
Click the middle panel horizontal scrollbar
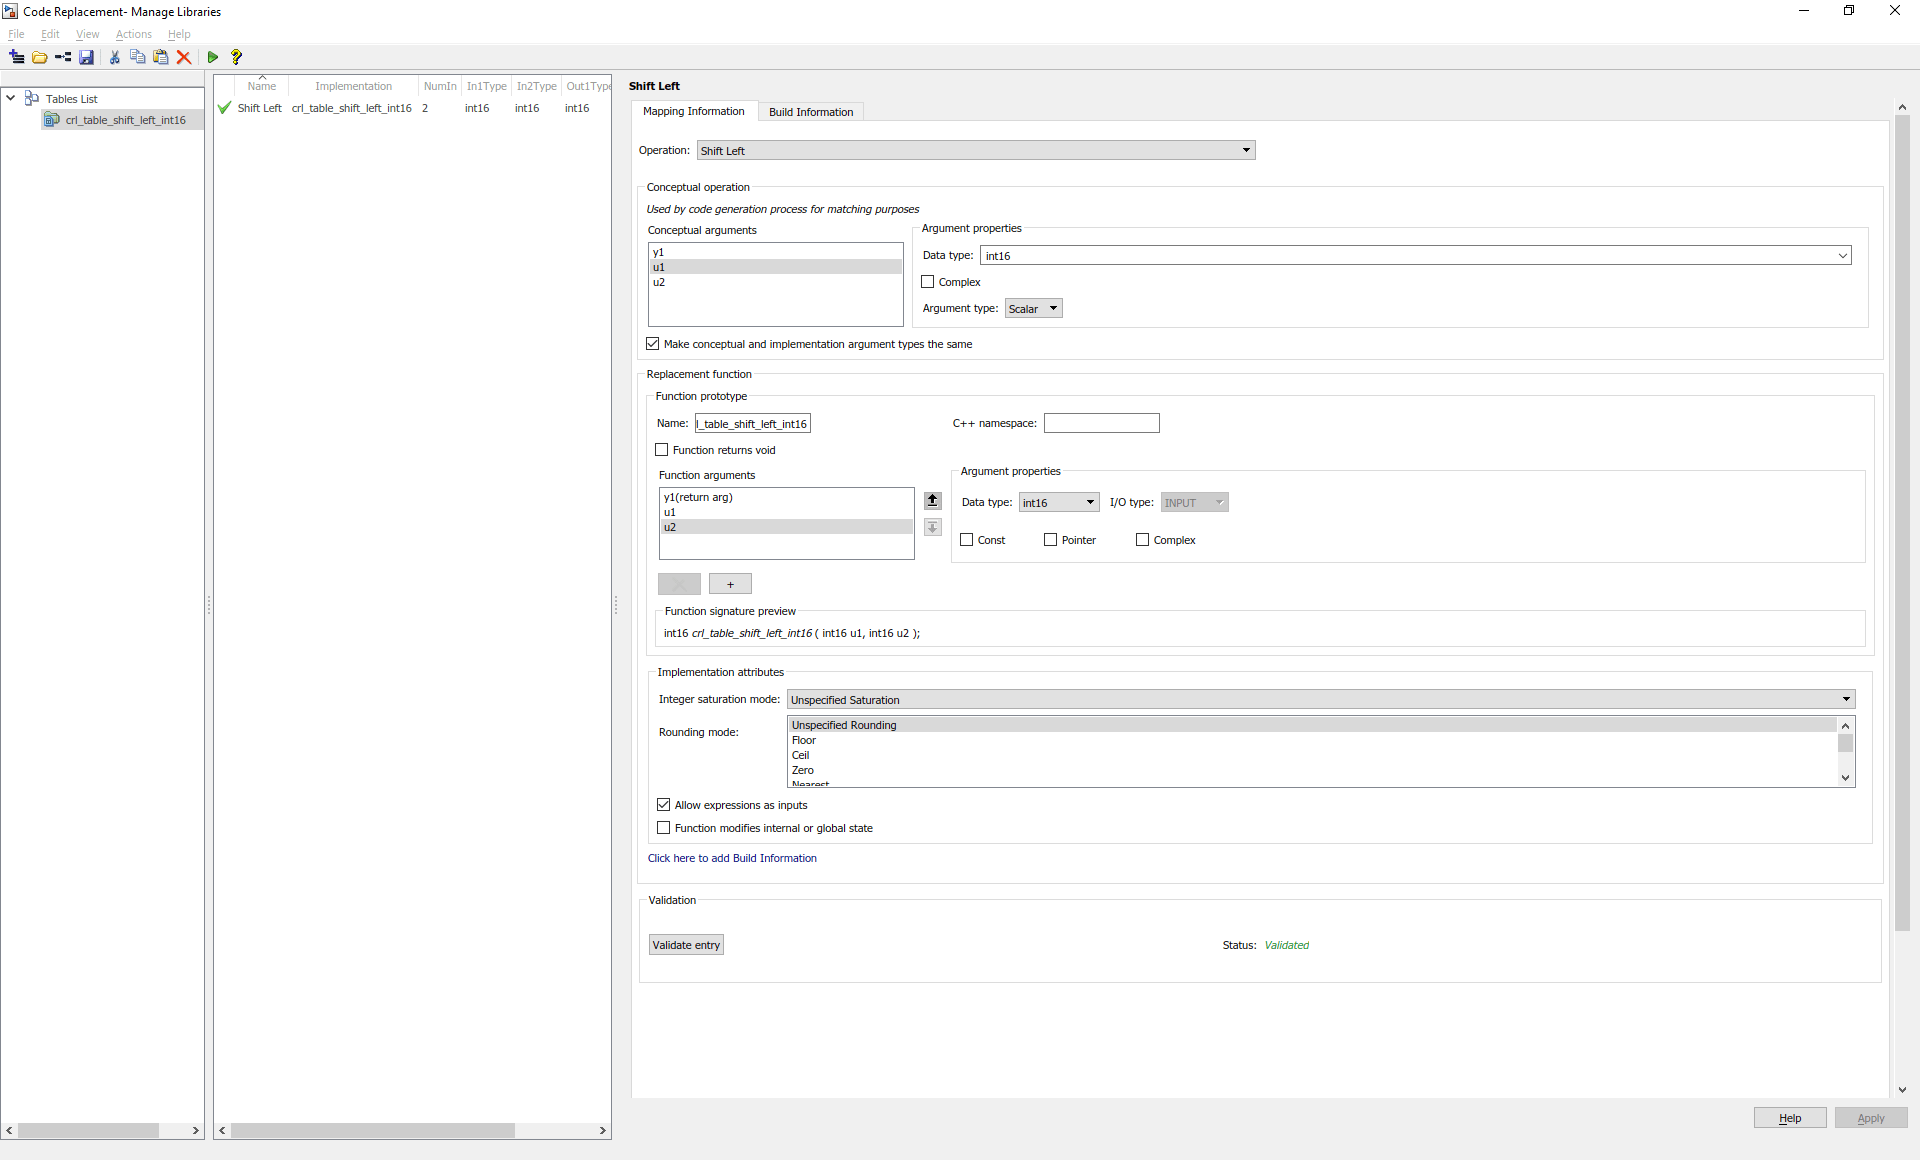tap(372, 1130)
